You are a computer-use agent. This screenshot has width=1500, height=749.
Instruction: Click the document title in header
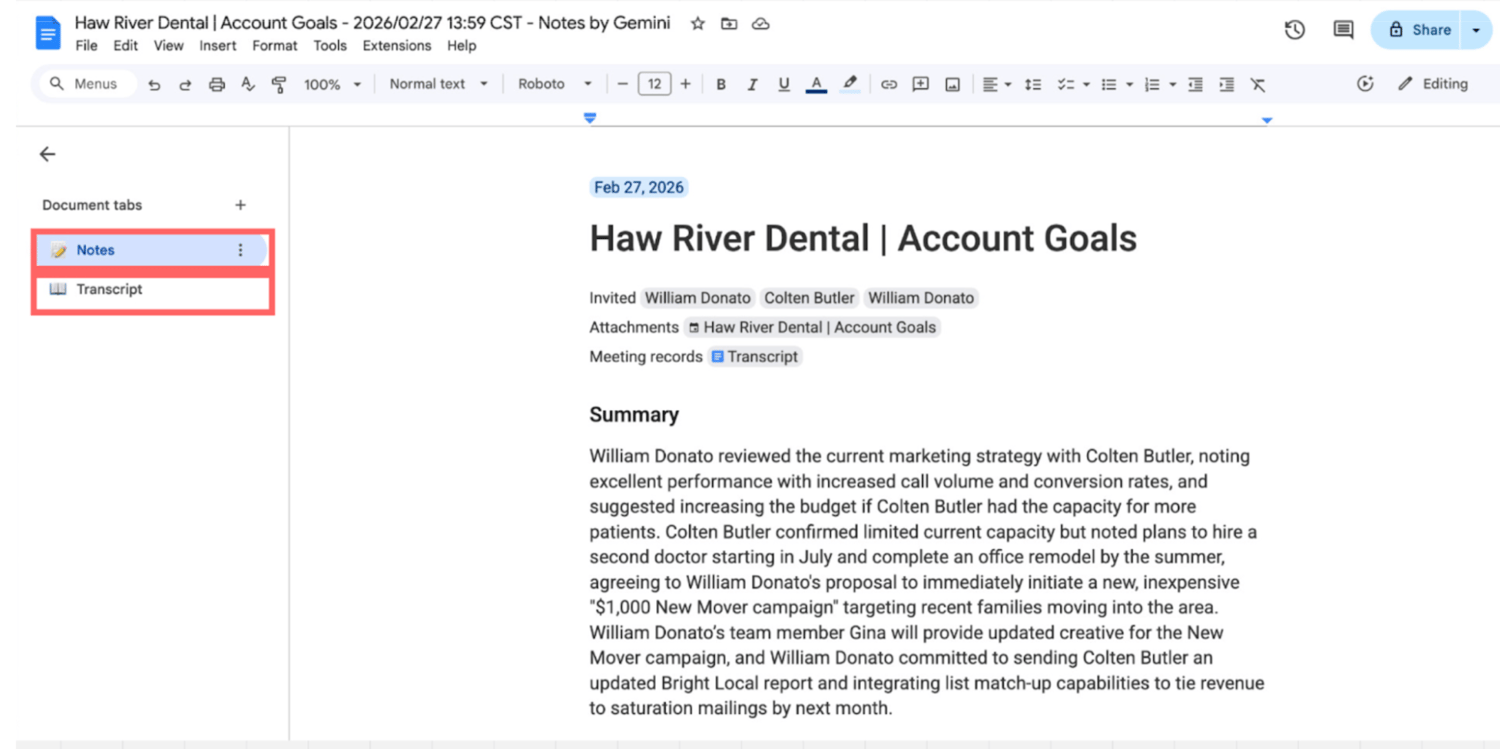[x=373, y=23]
